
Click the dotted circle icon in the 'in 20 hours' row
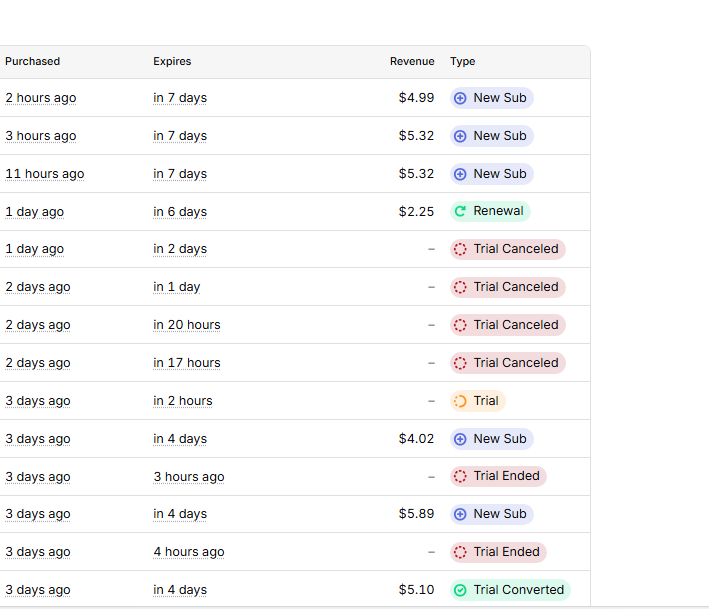click(x=460, y=325)
